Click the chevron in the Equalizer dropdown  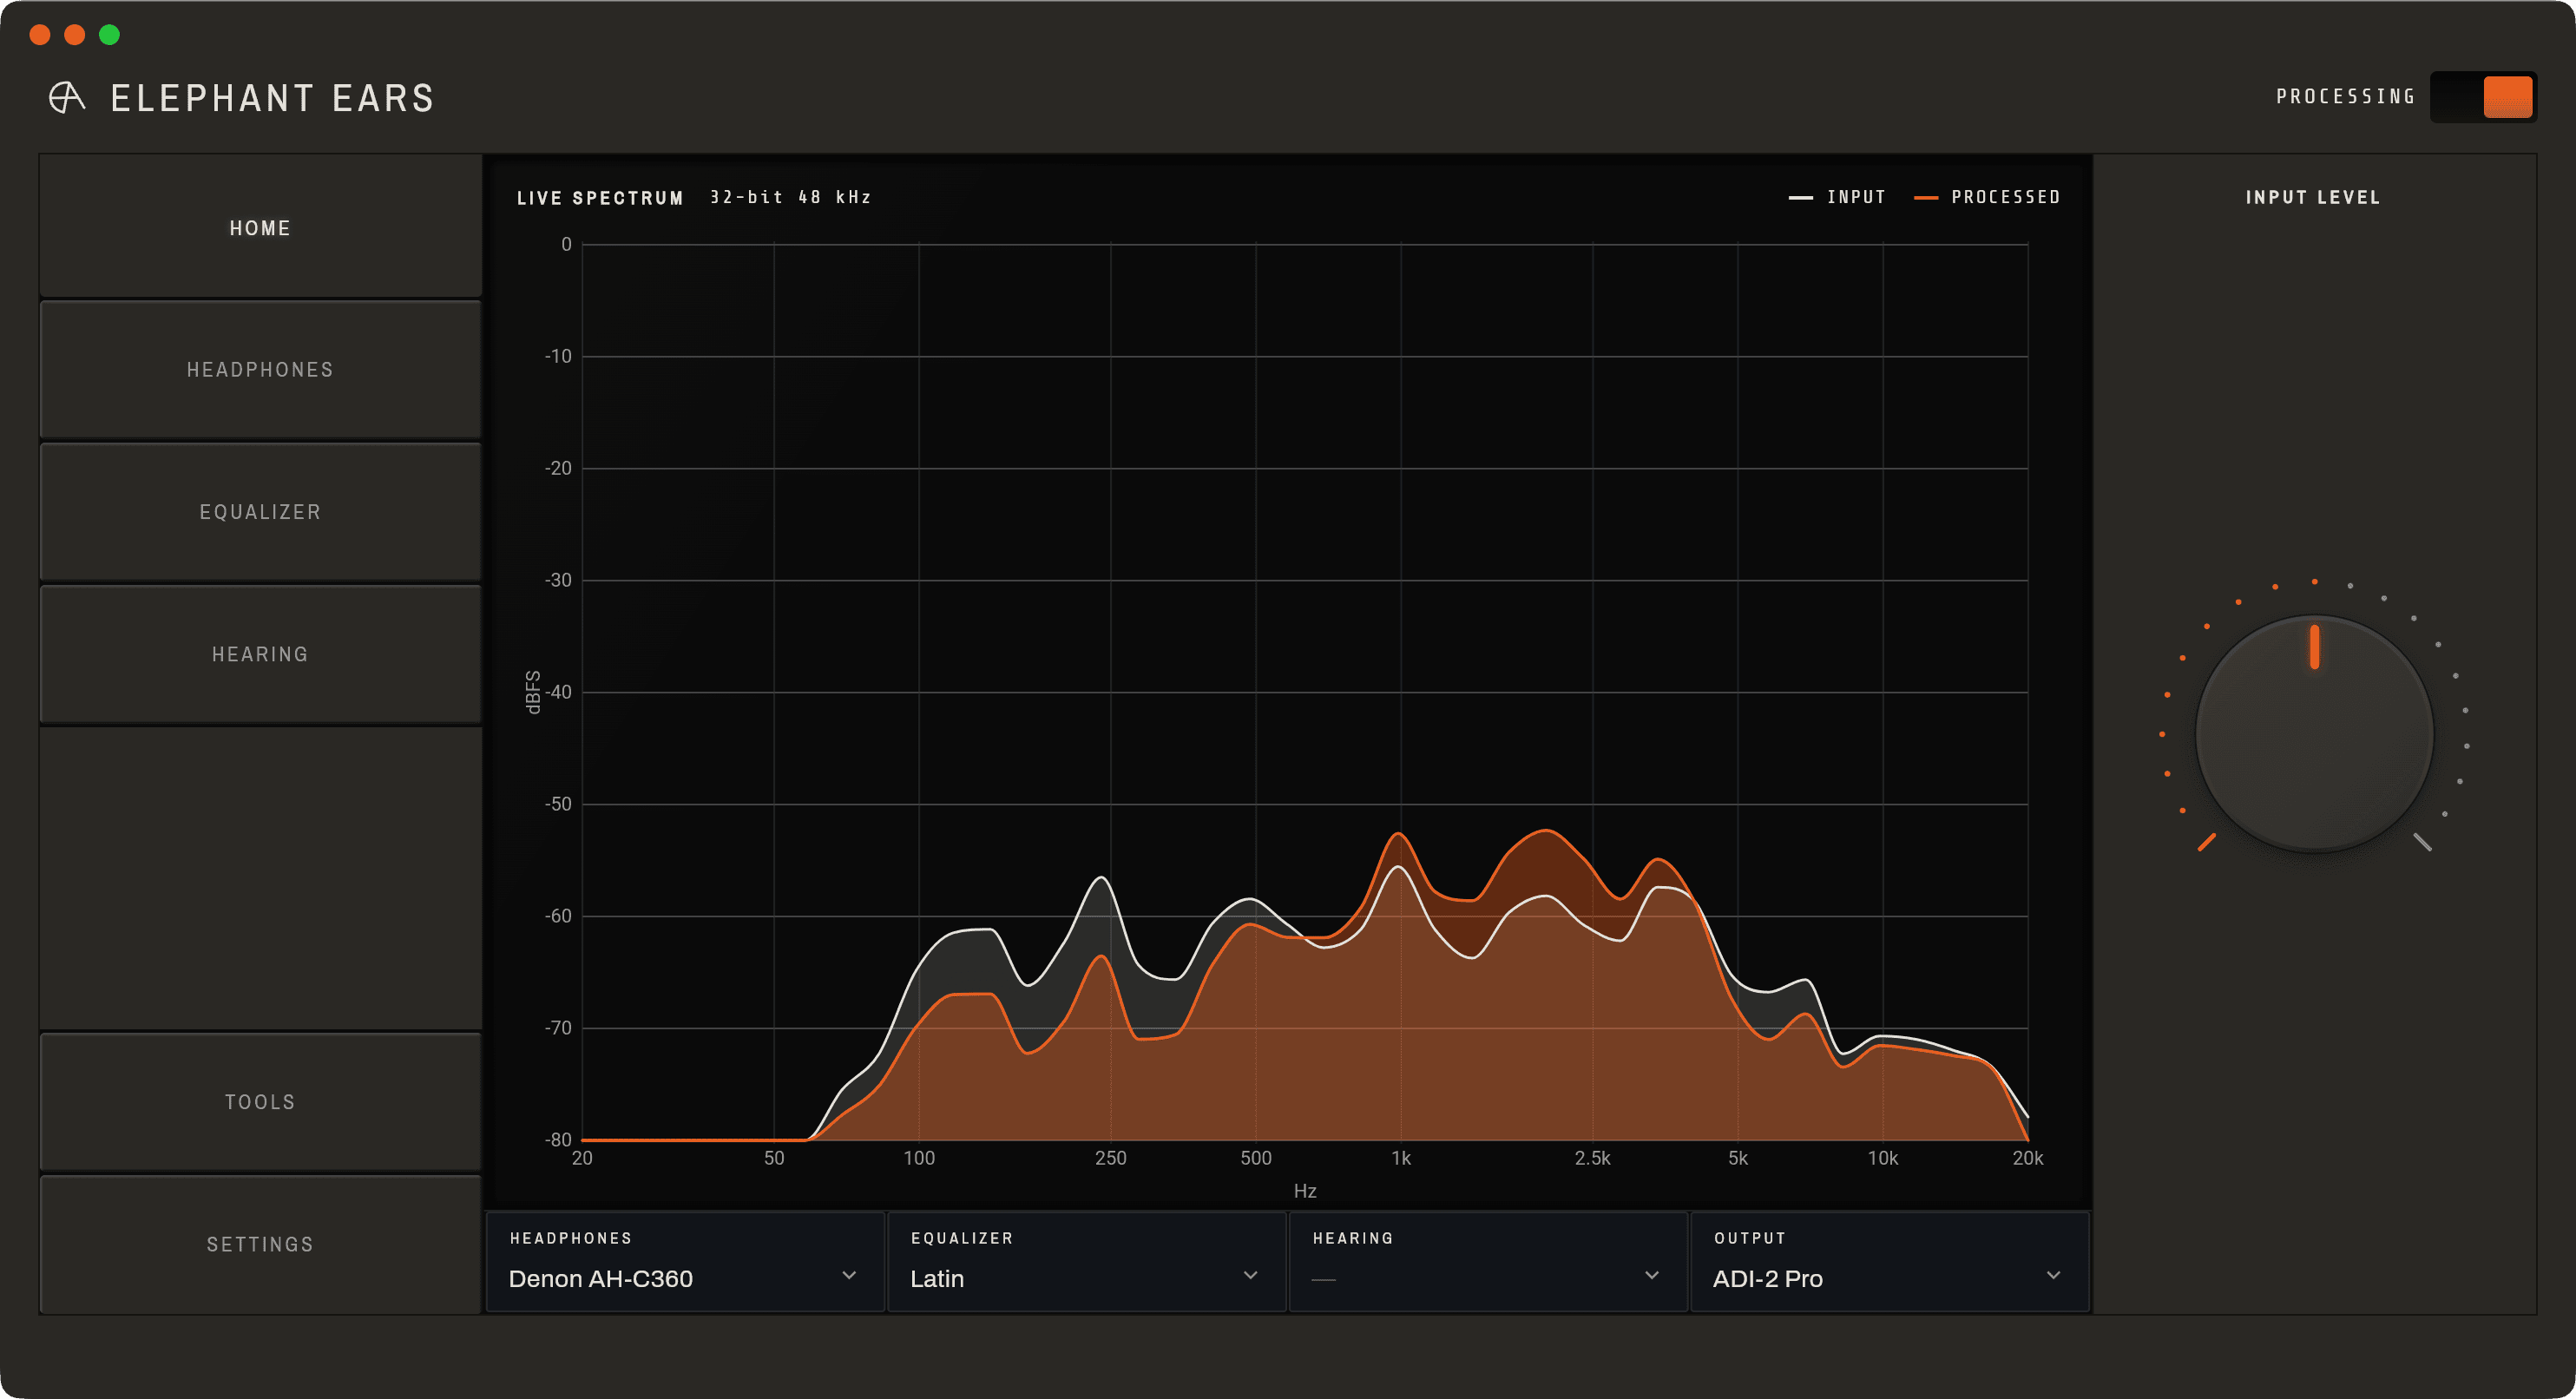(x=1250, y=1275)
